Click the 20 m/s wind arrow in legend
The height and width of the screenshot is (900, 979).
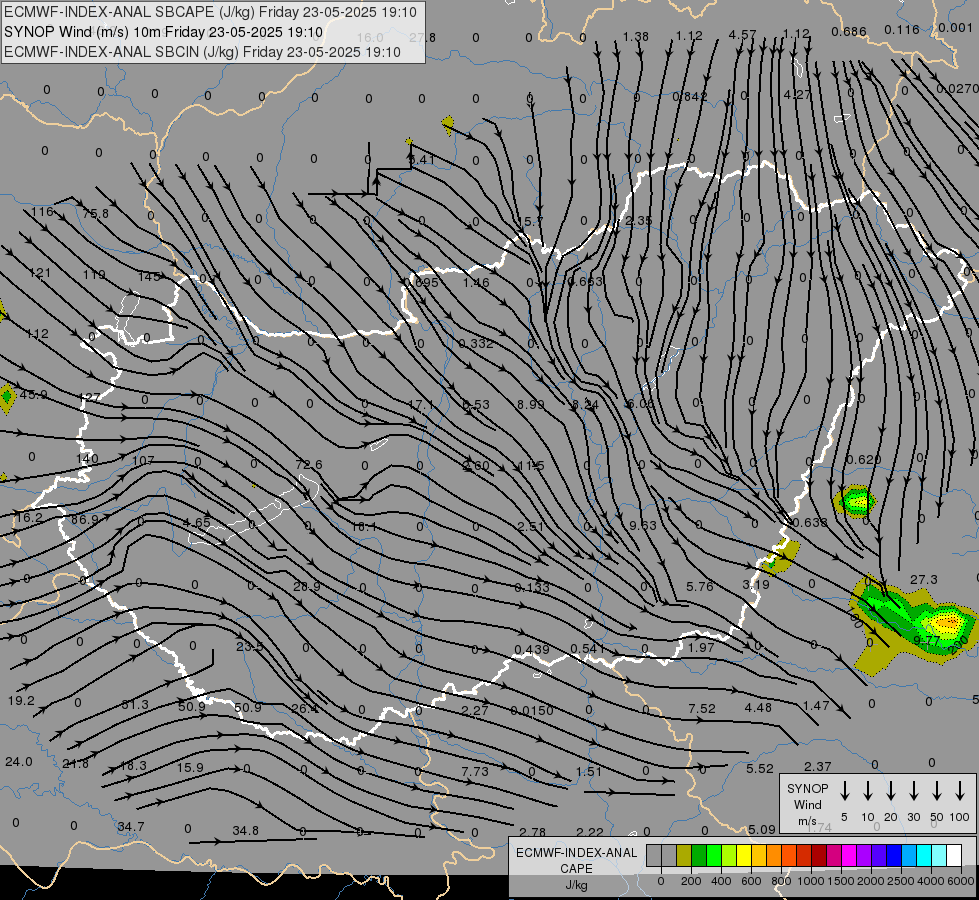[891, 791]
